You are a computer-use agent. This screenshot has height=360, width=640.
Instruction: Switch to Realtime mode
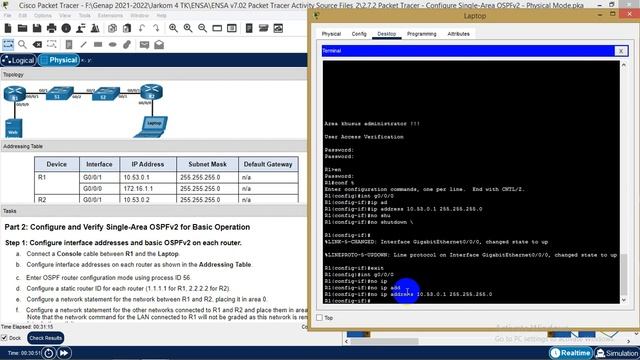pos(571,353)
